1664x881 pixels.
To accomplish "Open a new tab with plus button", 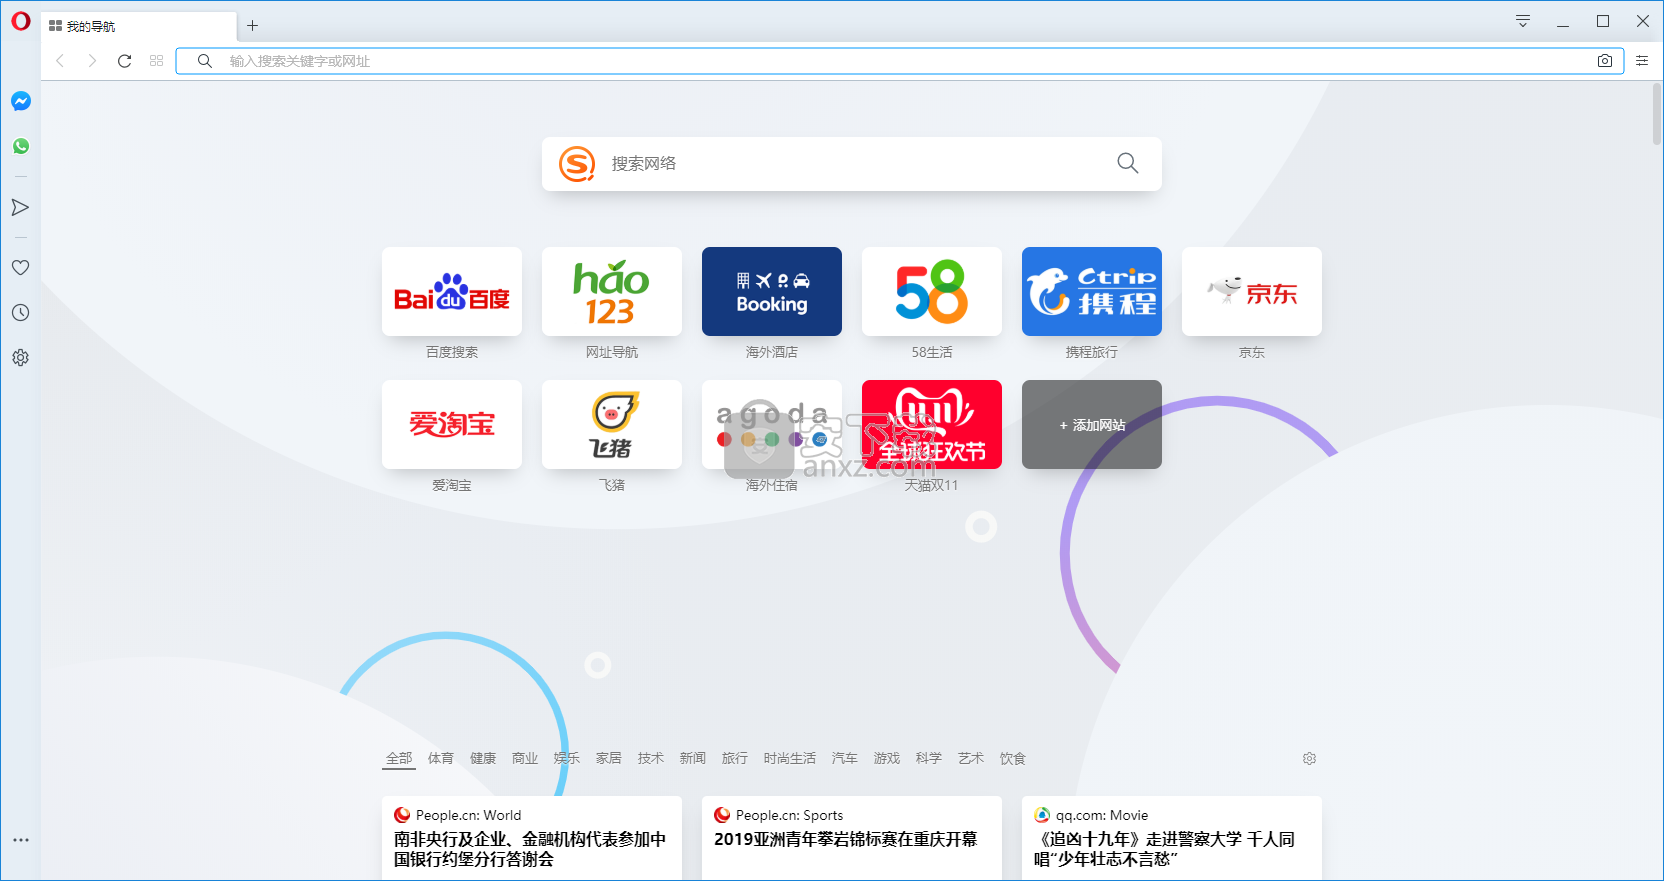I will (252, 26).
